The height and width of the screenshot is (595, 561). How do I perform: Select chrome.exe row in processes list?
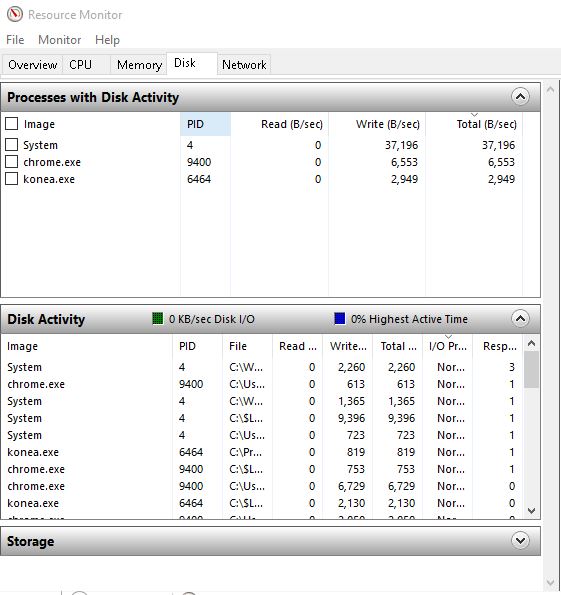[262, 162]
